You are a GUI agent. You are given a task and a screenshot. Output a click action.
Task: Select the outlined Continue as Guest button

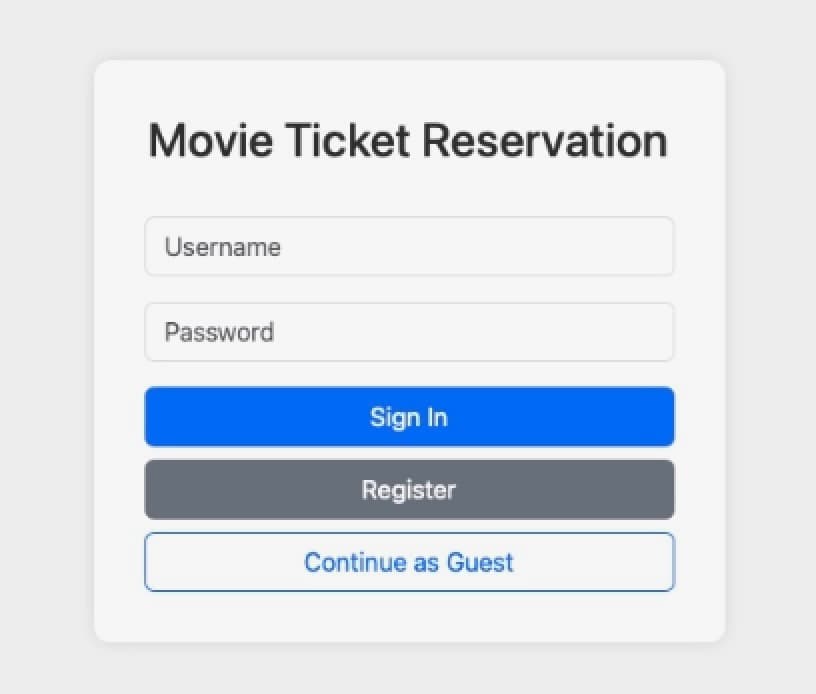click(x=409, y=562)
